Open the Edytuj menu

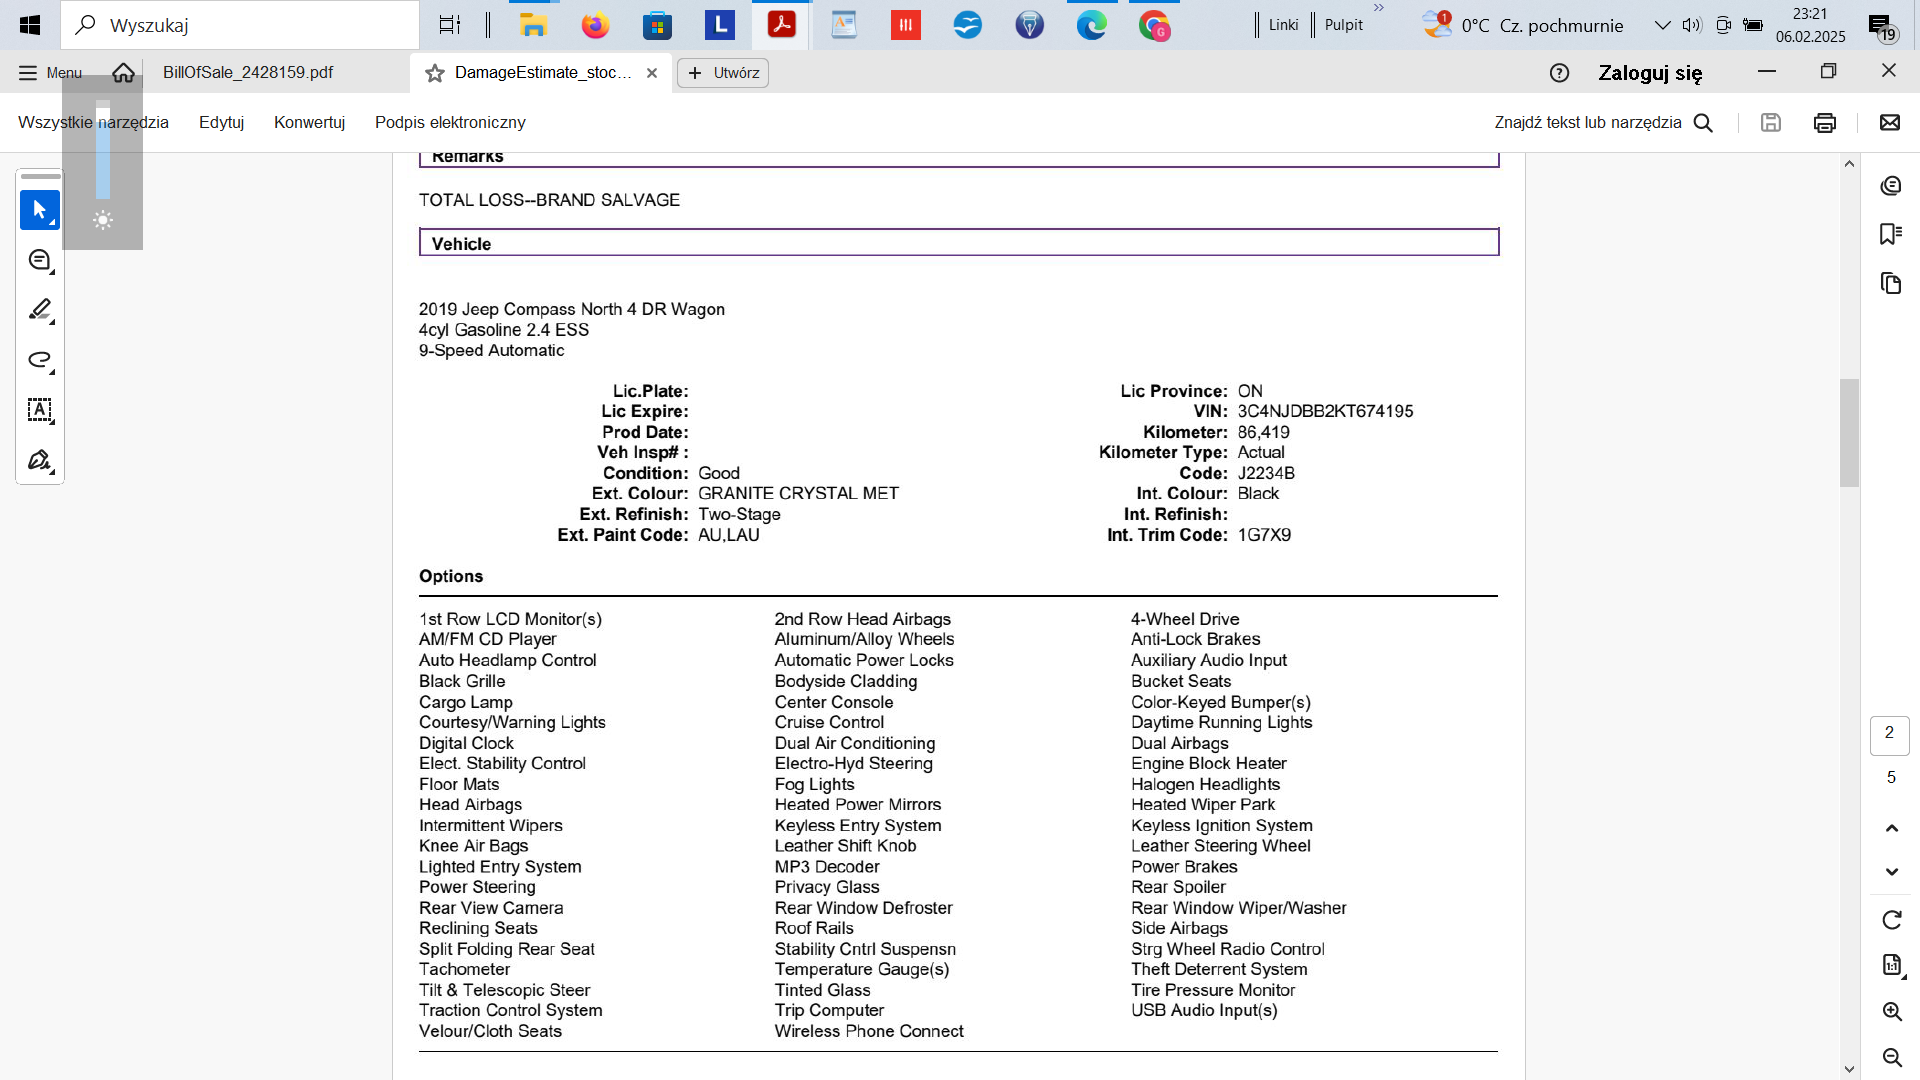click(221, 122)
